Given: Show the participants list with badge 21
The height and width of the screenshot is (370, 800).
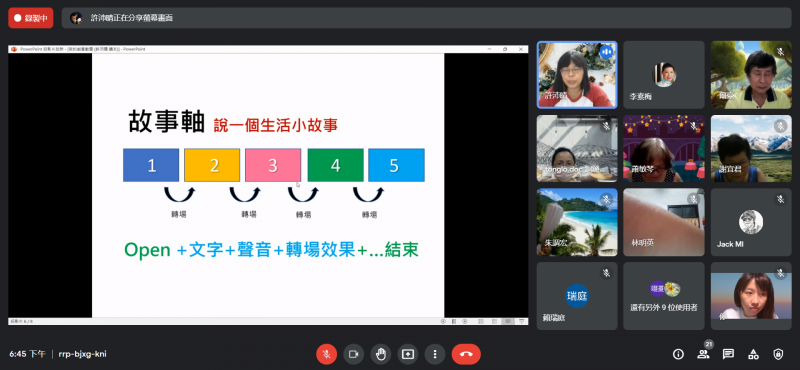Looking at the screenshot, I should point(703,354).
